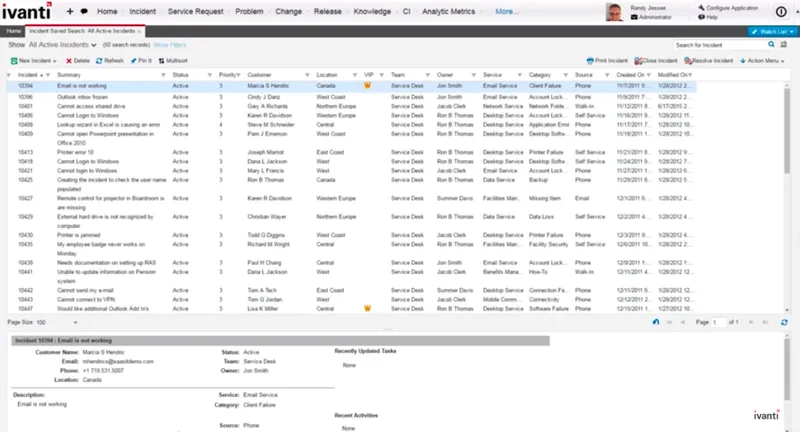800x432 pixels.
Task: Switch to the Home tab in dark bar
Action: point(14,31)
